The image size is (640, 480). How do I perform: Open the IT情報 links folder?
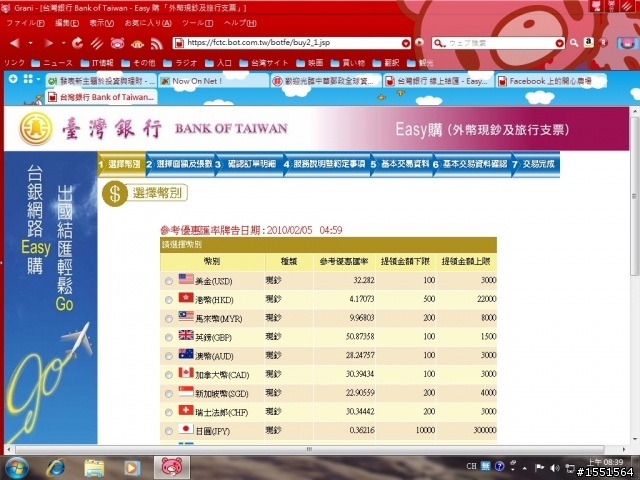pos(97,63)
